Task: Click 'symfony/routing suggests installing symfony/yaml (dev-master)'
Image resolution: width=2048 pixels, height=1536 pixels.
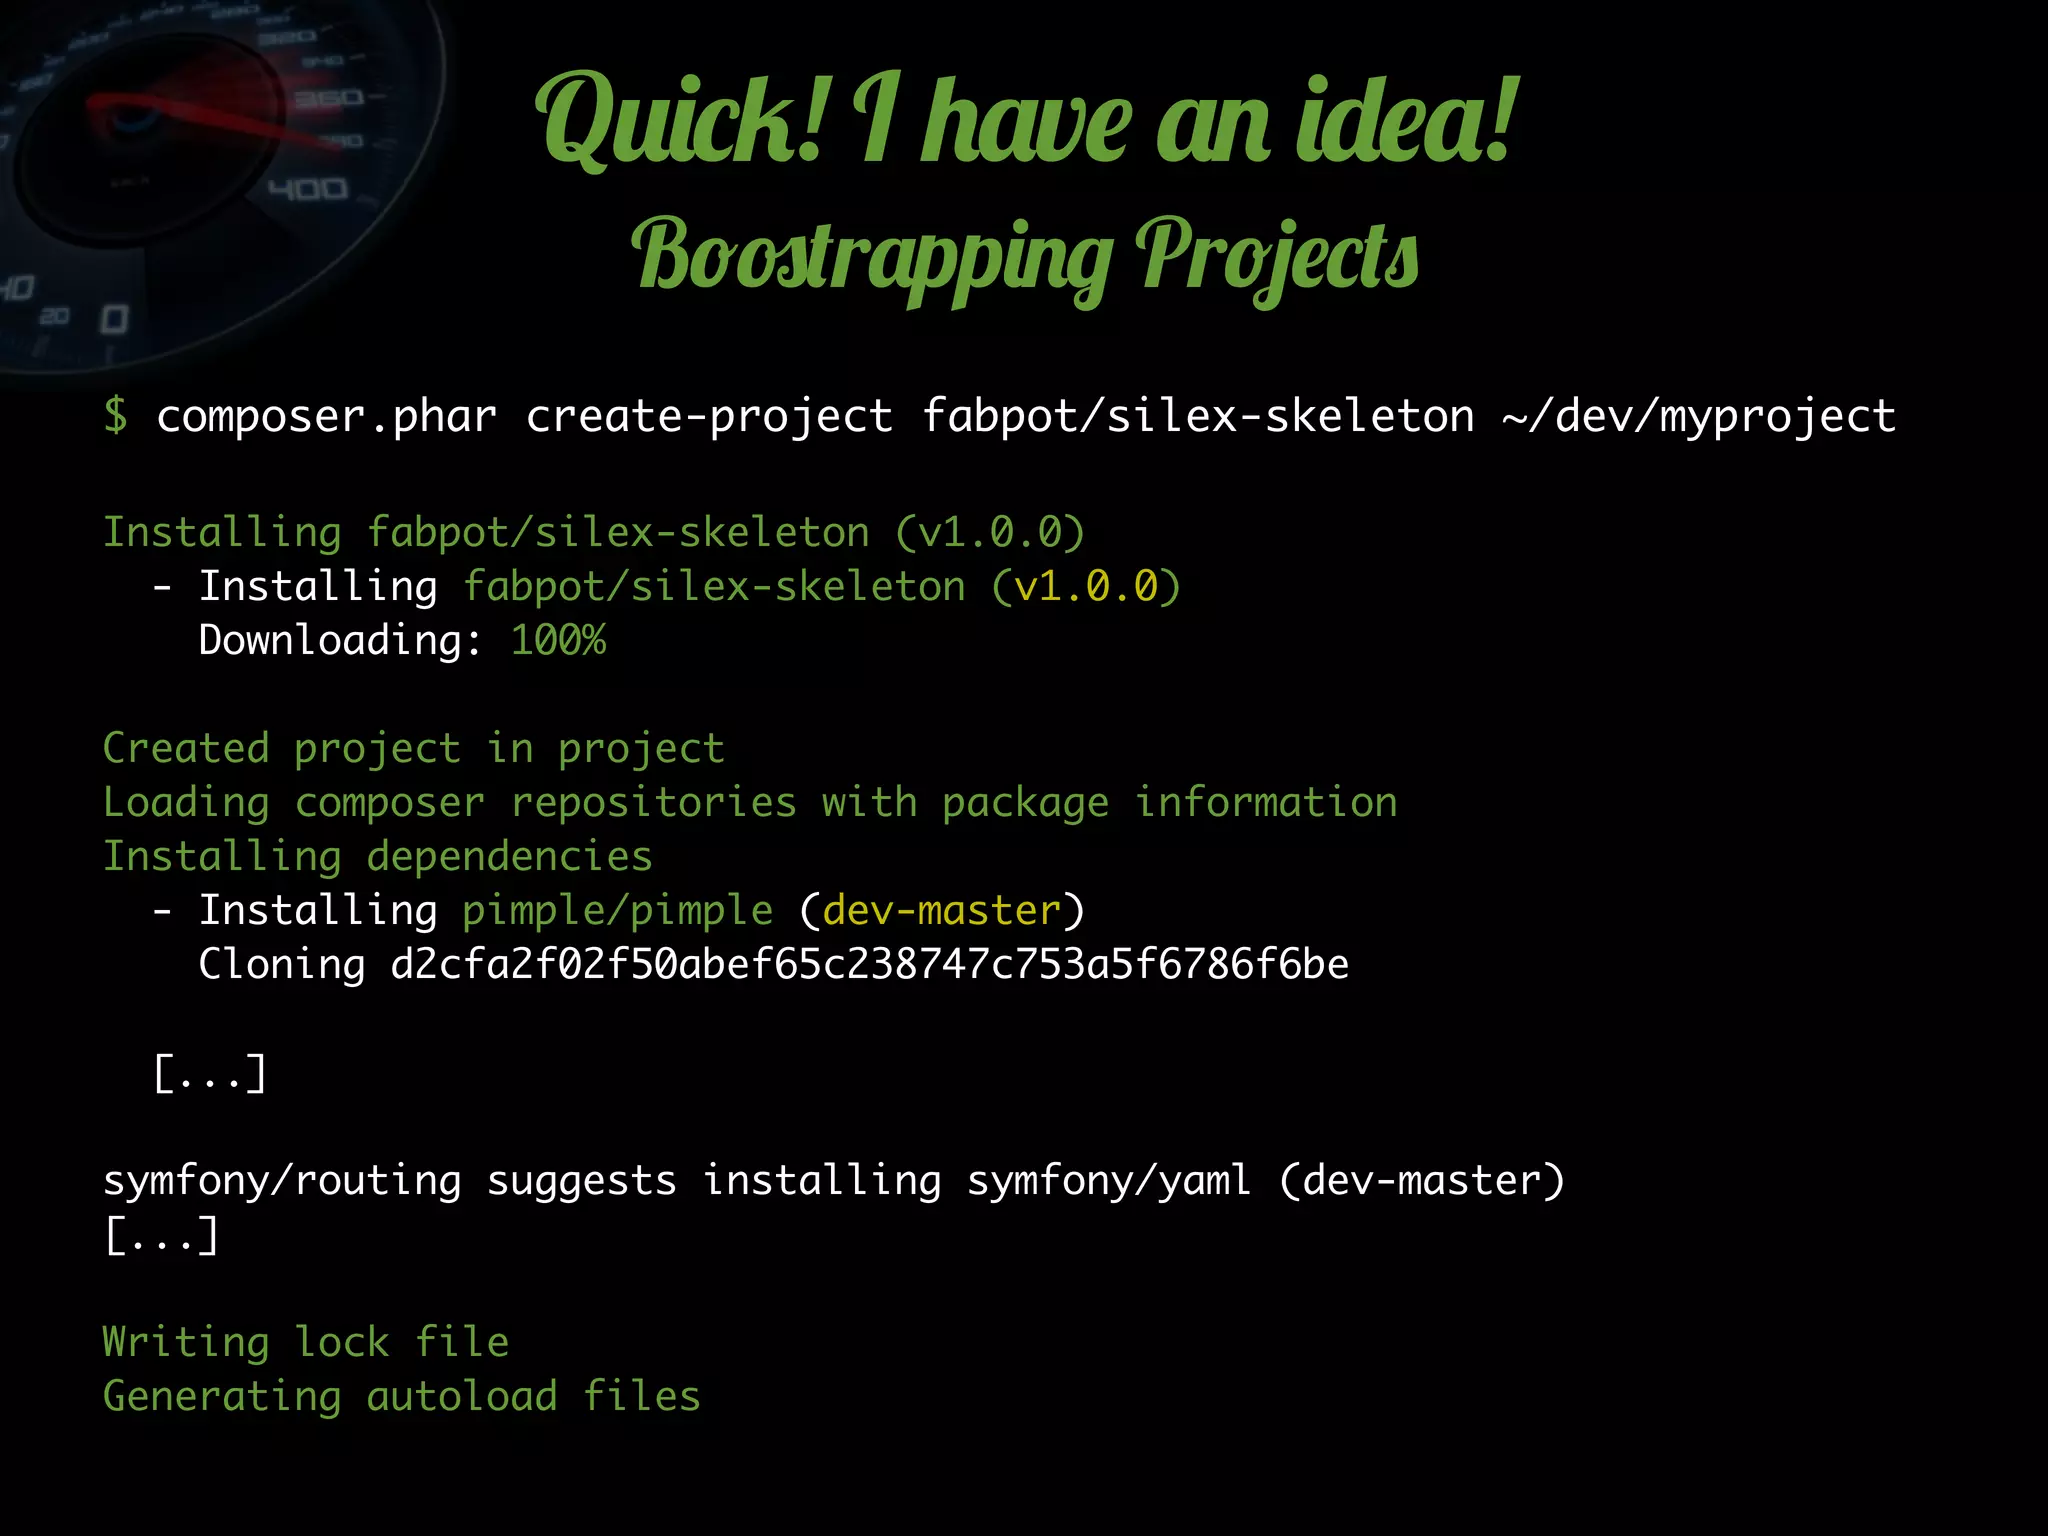Action: 834,1181
